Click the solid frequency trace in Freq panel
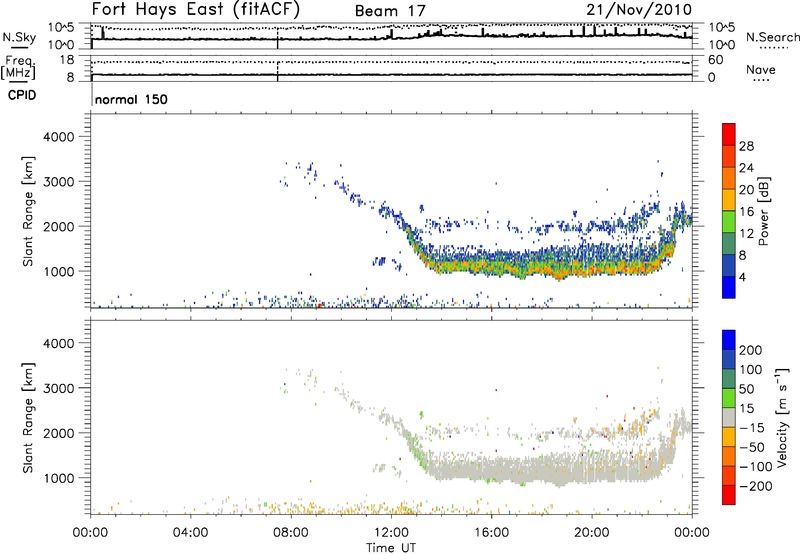Viewport: 800px width, 554px height. click(391, 75)
